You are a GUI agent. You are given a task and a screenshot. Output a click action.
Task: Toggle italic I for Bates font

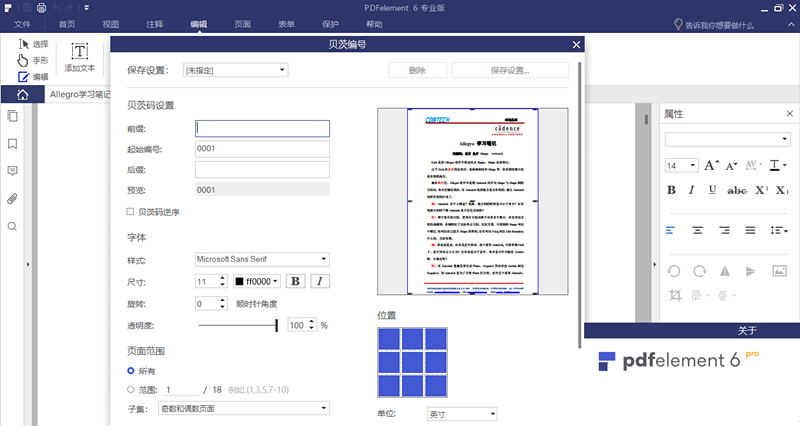pyautogui.click(x=320, y=281)
